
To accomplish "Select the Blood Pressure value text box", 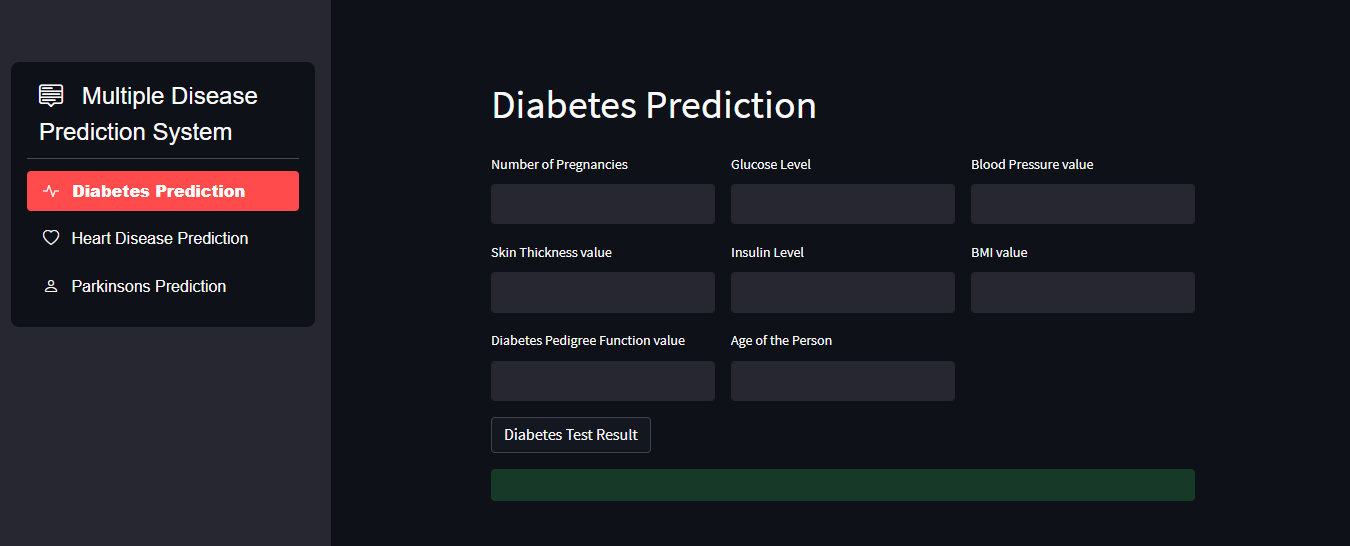I will click(x=1083, y=204).
